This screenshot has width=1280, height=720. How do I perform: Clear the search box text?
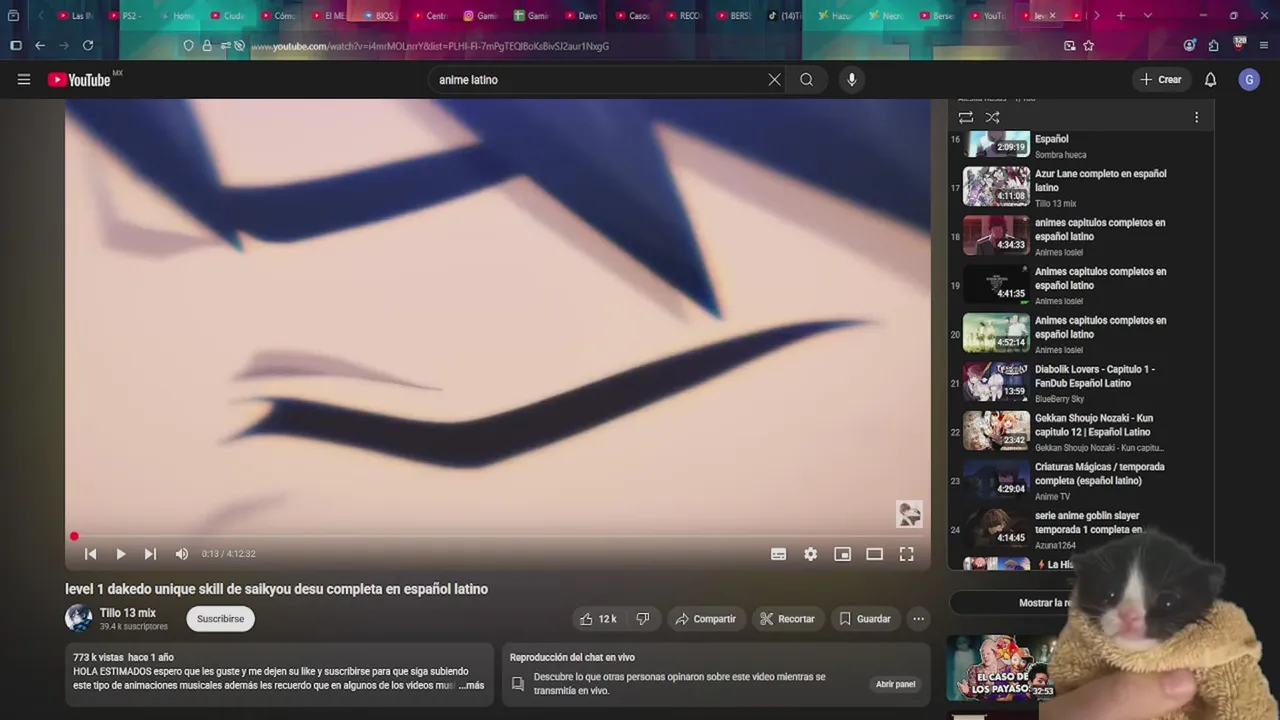click(x=774, y=80)
